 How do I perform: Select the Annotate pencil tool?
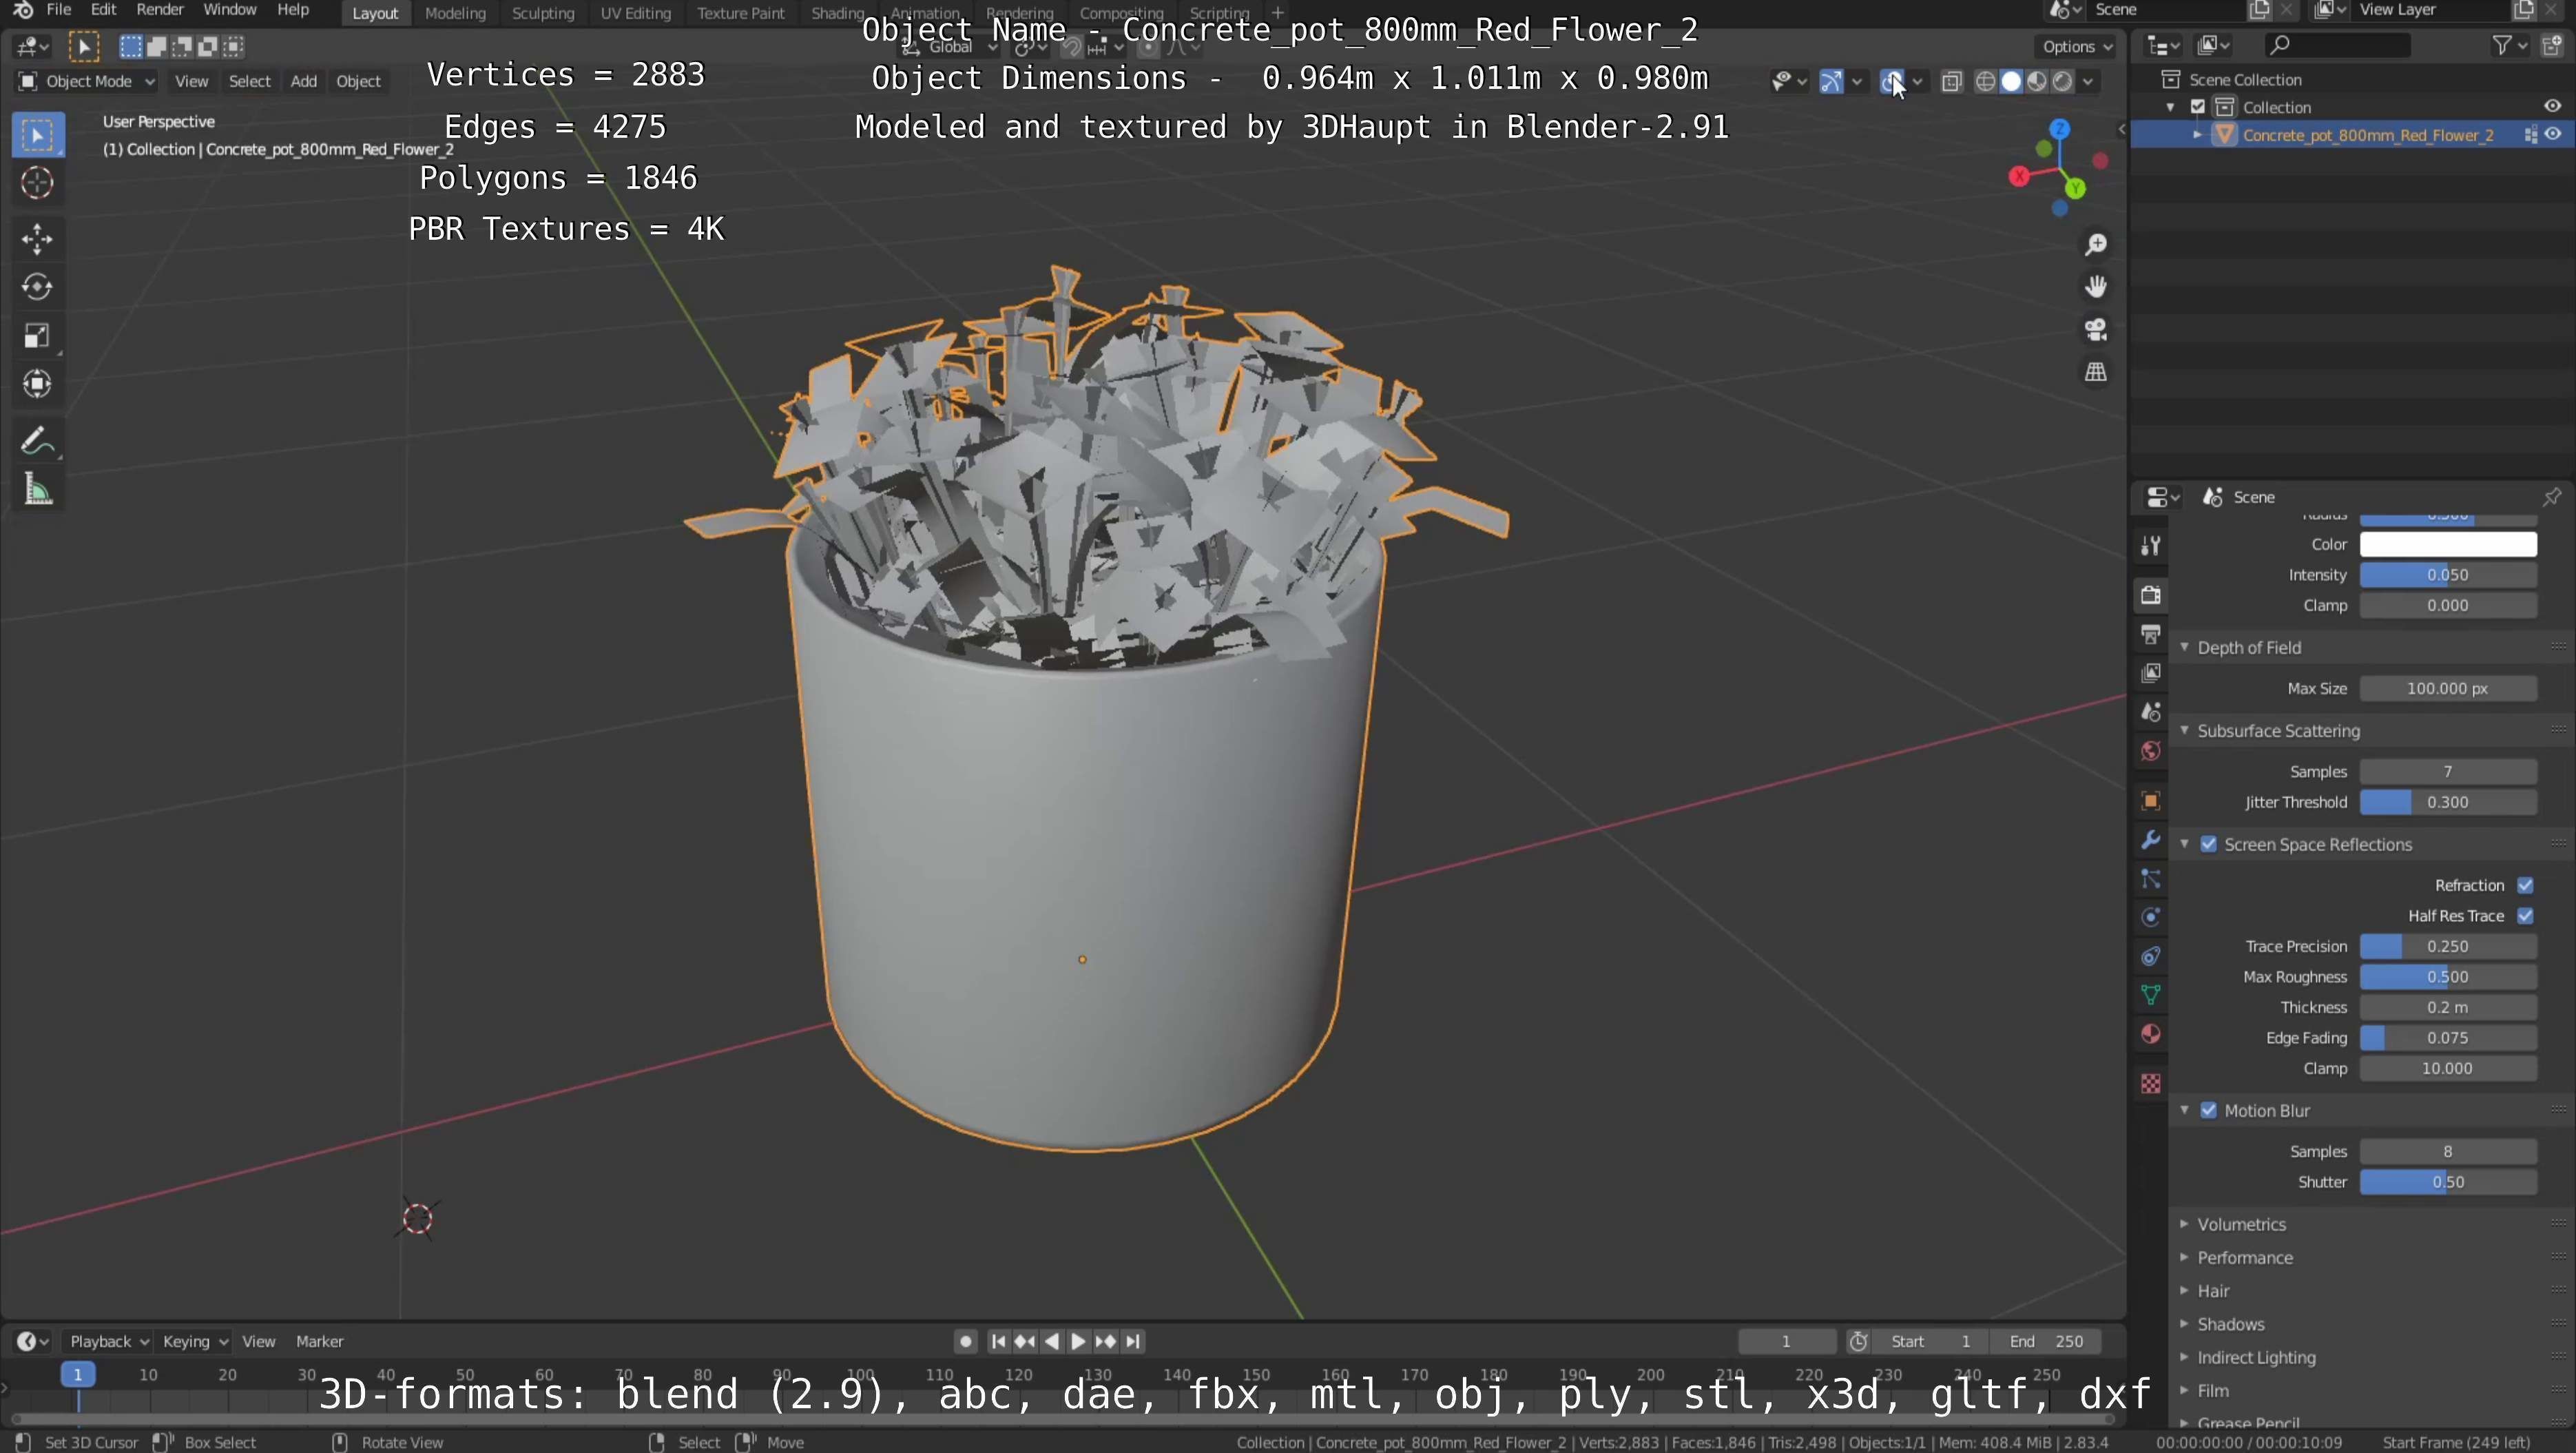pyautogui.click(x=38, y=441)
